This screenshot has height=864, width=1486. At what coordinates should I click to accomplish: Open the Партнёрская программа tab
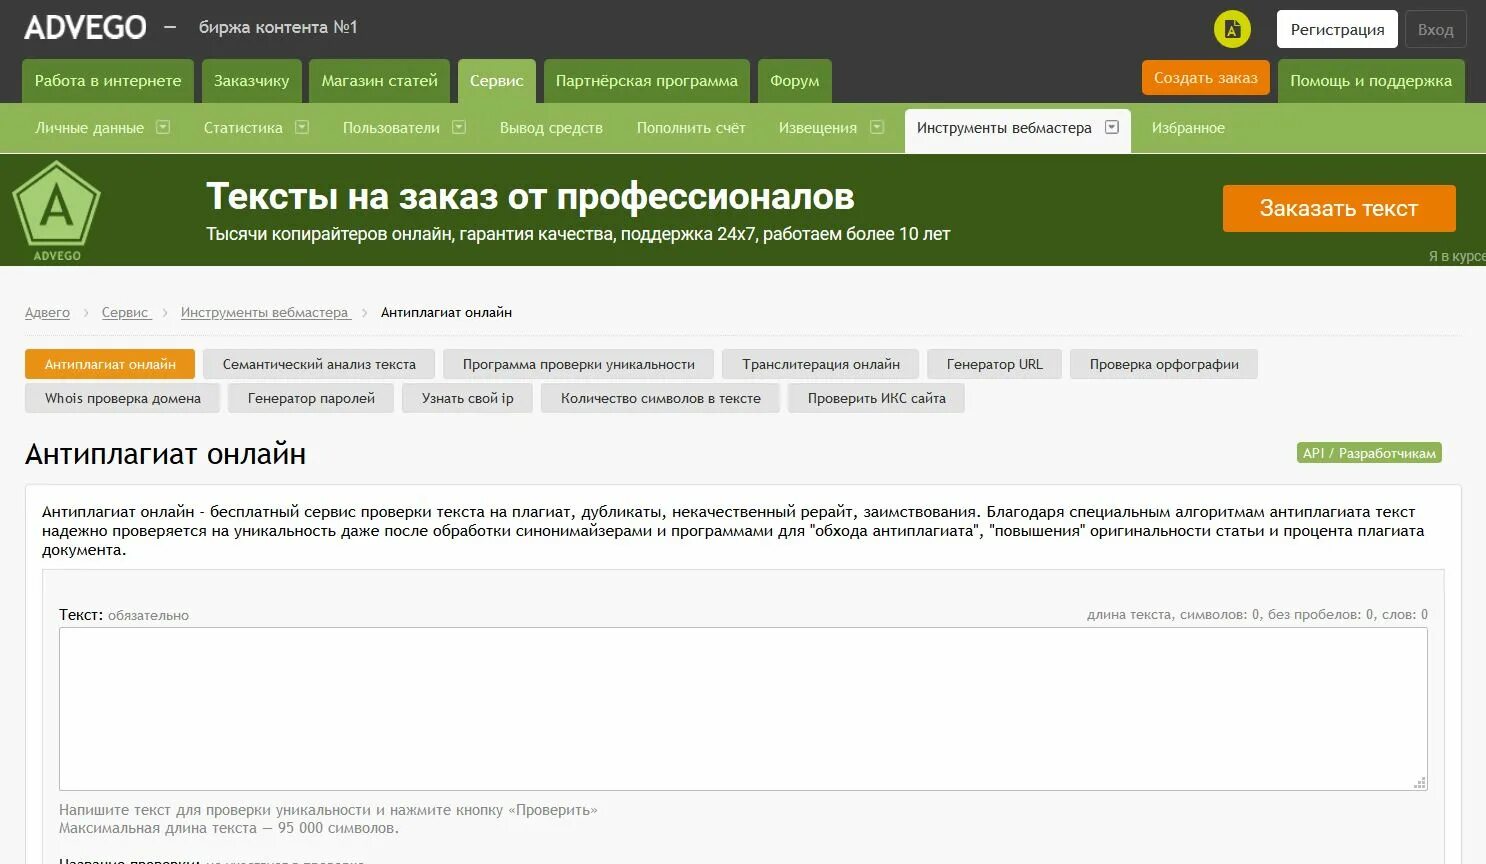point(647,81)
